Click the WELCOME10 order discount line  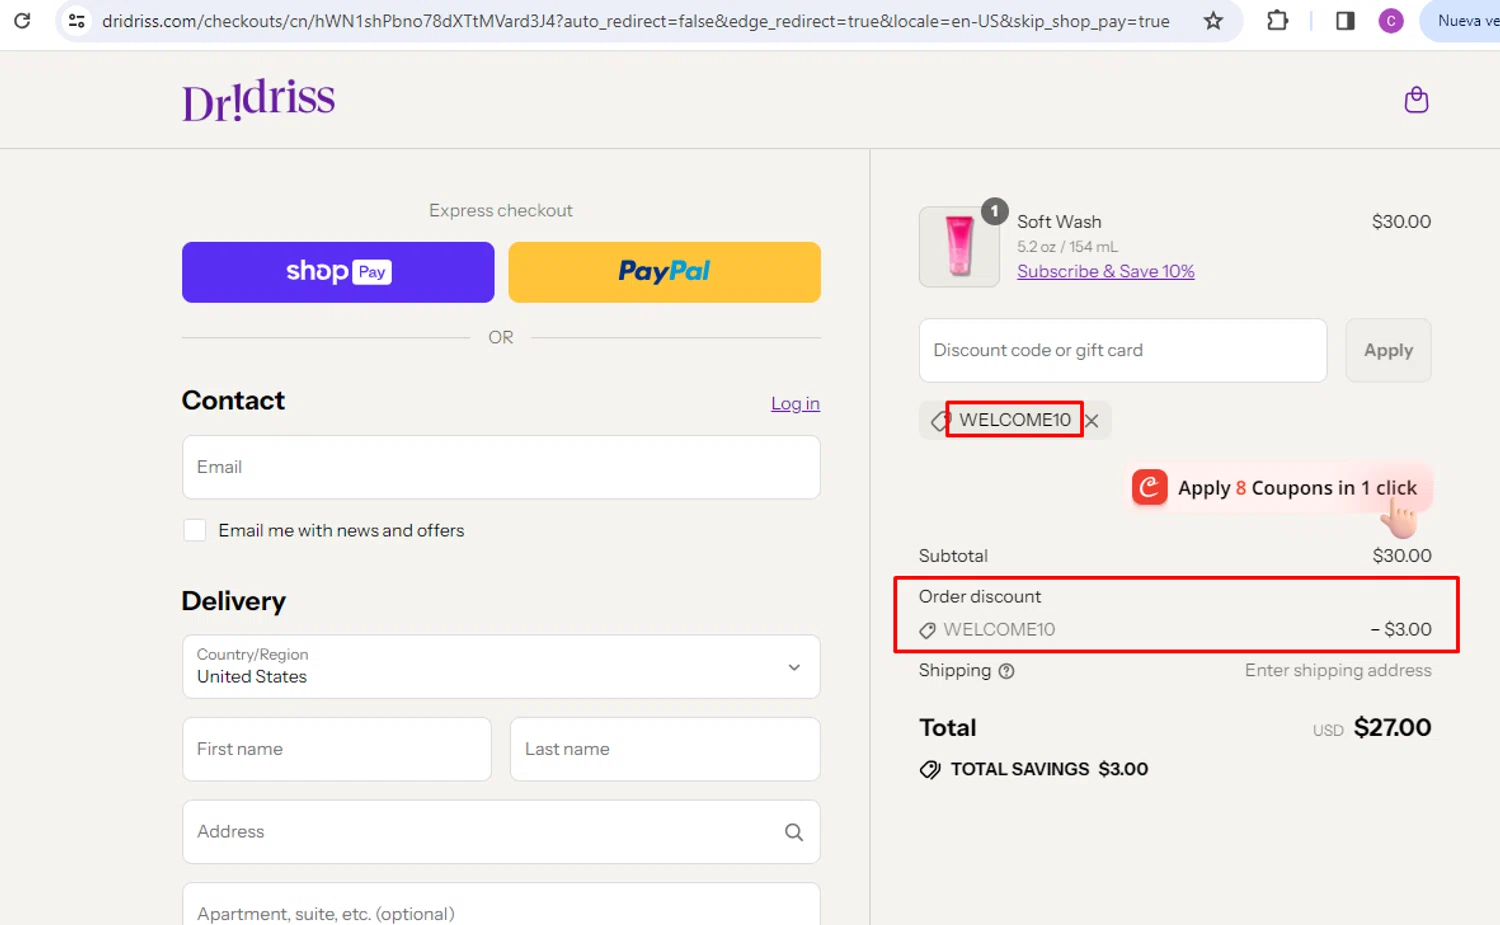pyautogui.click(x=1175, y=629)
